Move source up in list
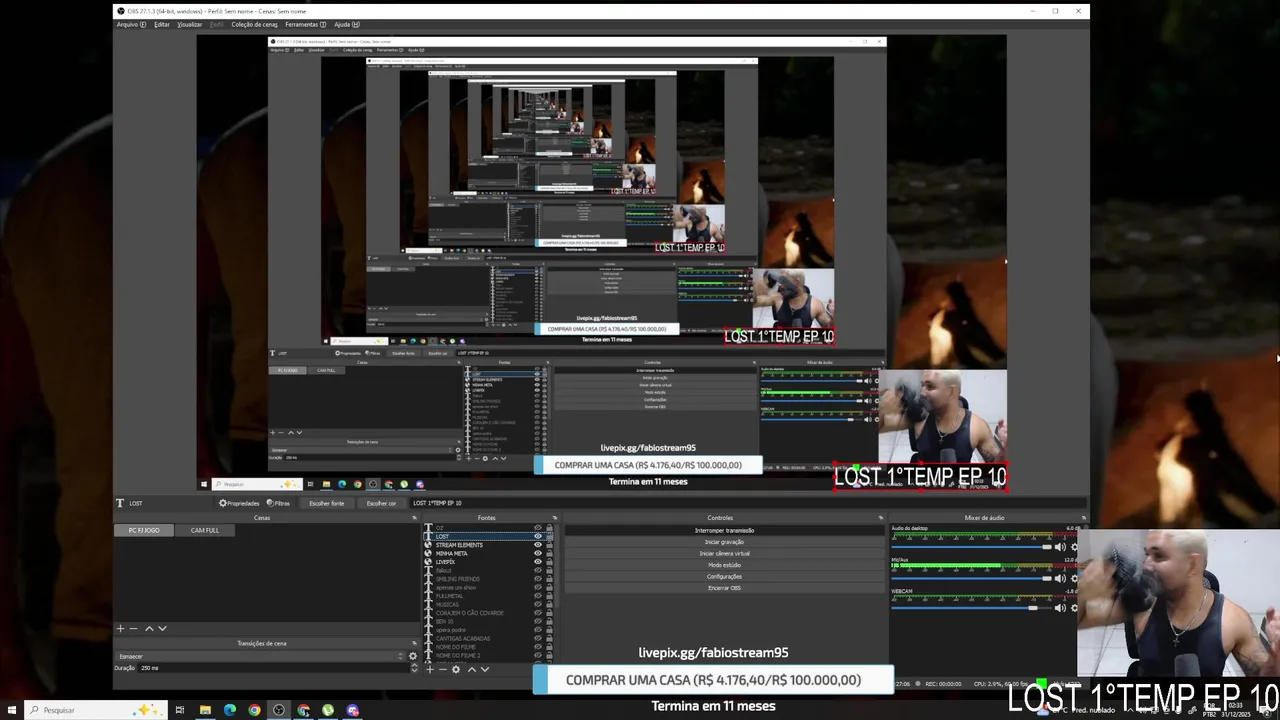This screenshot has height=720, width=1280. point(472,669)
